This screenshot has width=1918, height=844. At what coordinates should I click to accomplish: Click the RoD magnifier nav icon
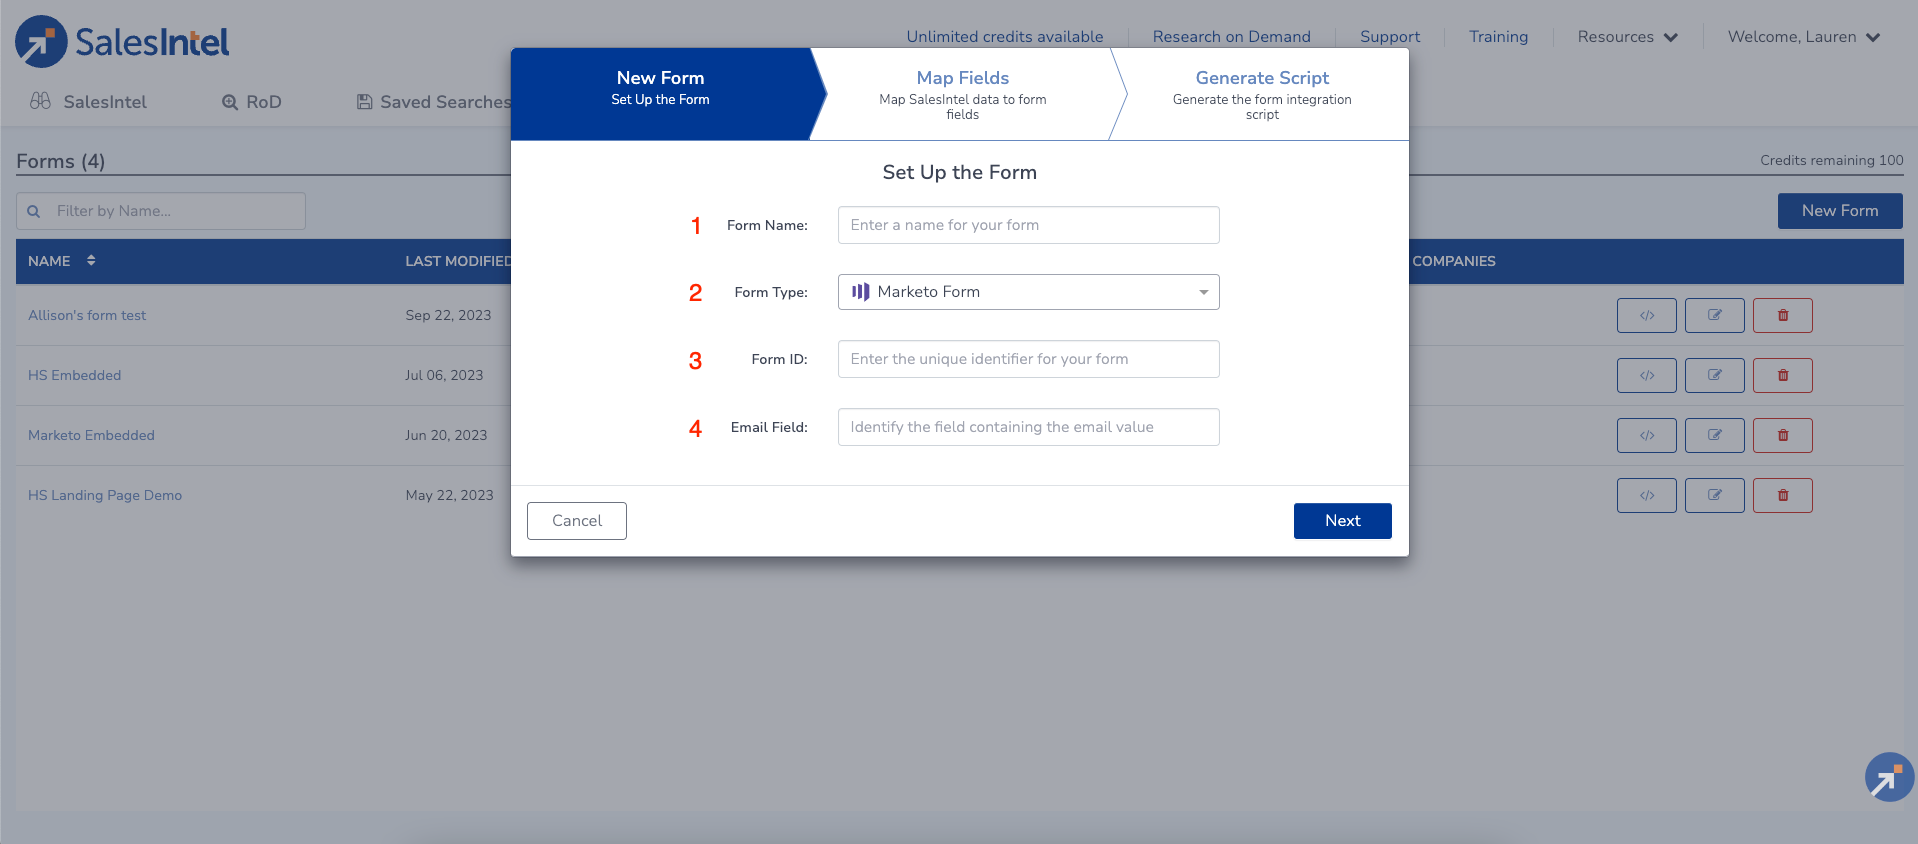point(230,102)
